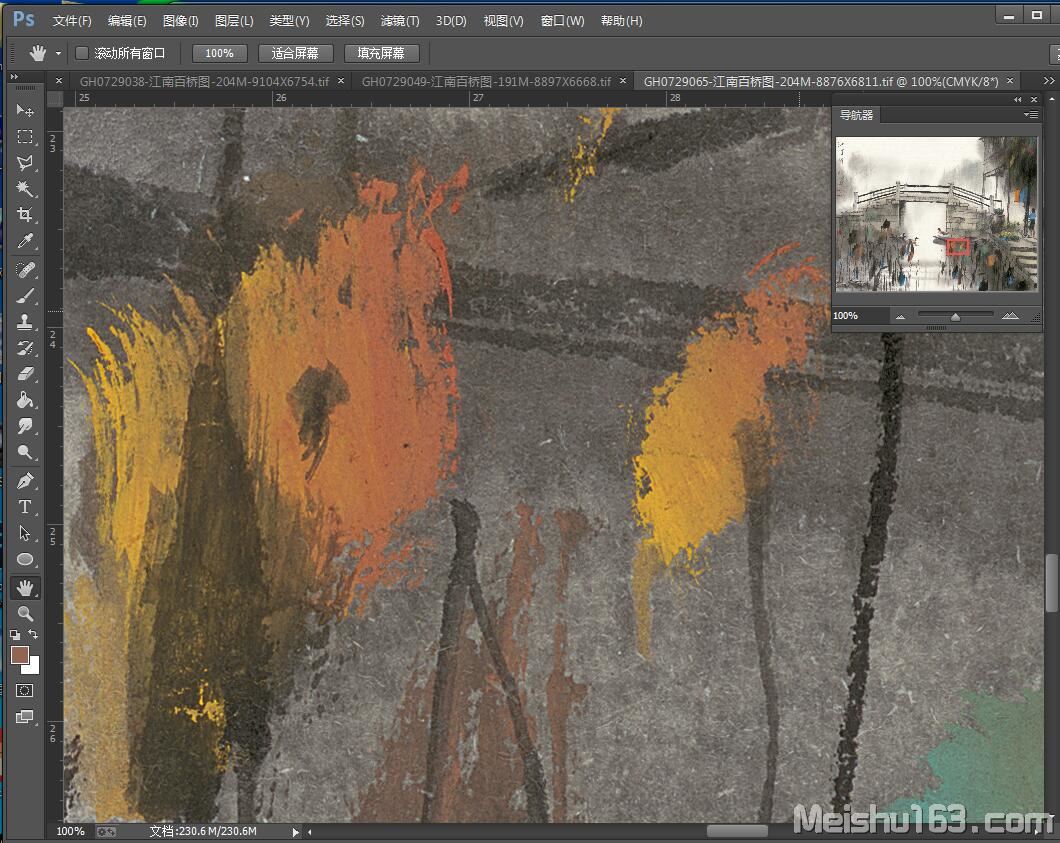Select the Paint Bucket tool
Screen dimensions: 1060x843
click(x=25, y=400)
